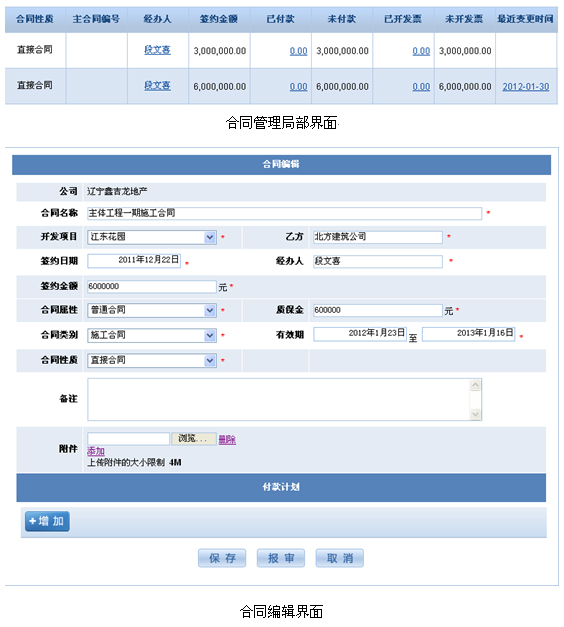
Task: Click the 保存 save button
Action: point(222,558)
